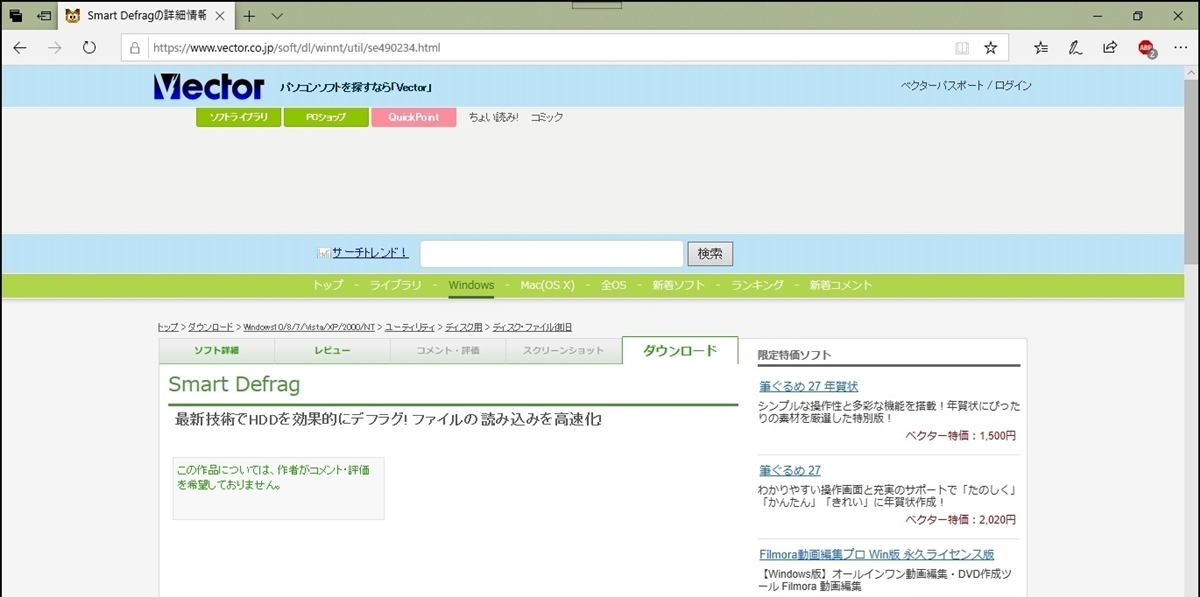Select 新着ソフト in nav bar
1200x597 pixels.
tap(679, 285)
